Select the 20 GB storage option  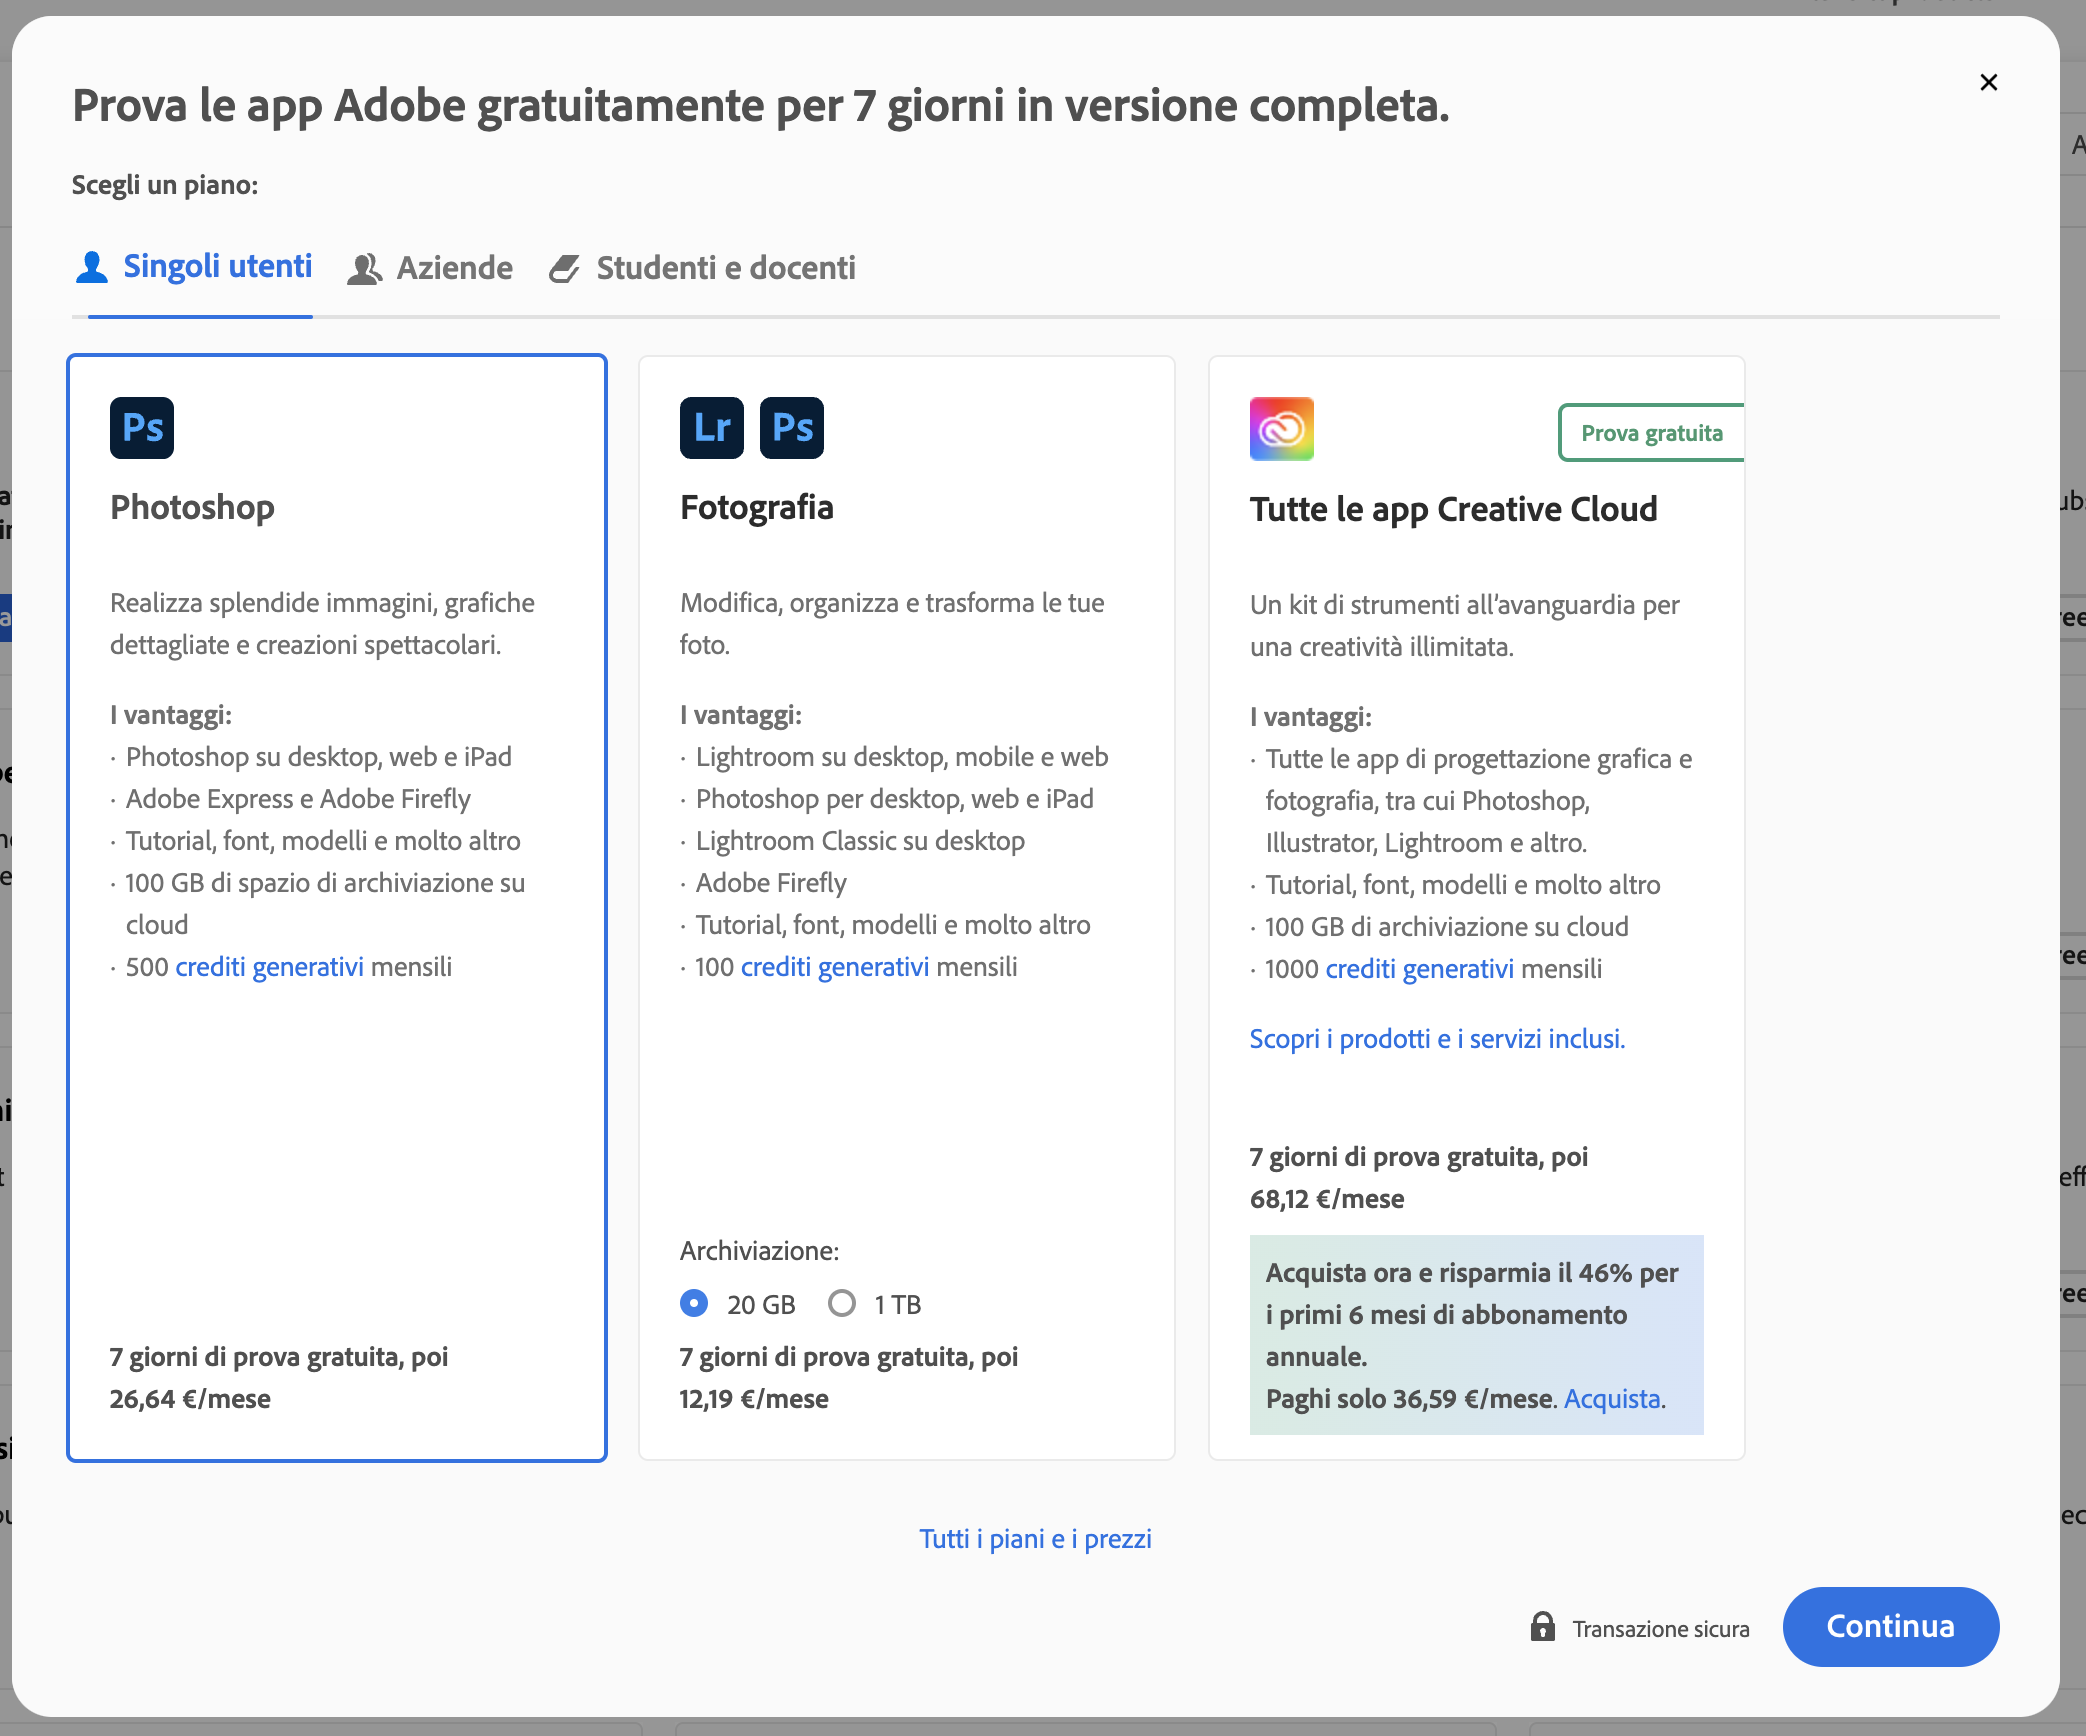(694, 1303)
